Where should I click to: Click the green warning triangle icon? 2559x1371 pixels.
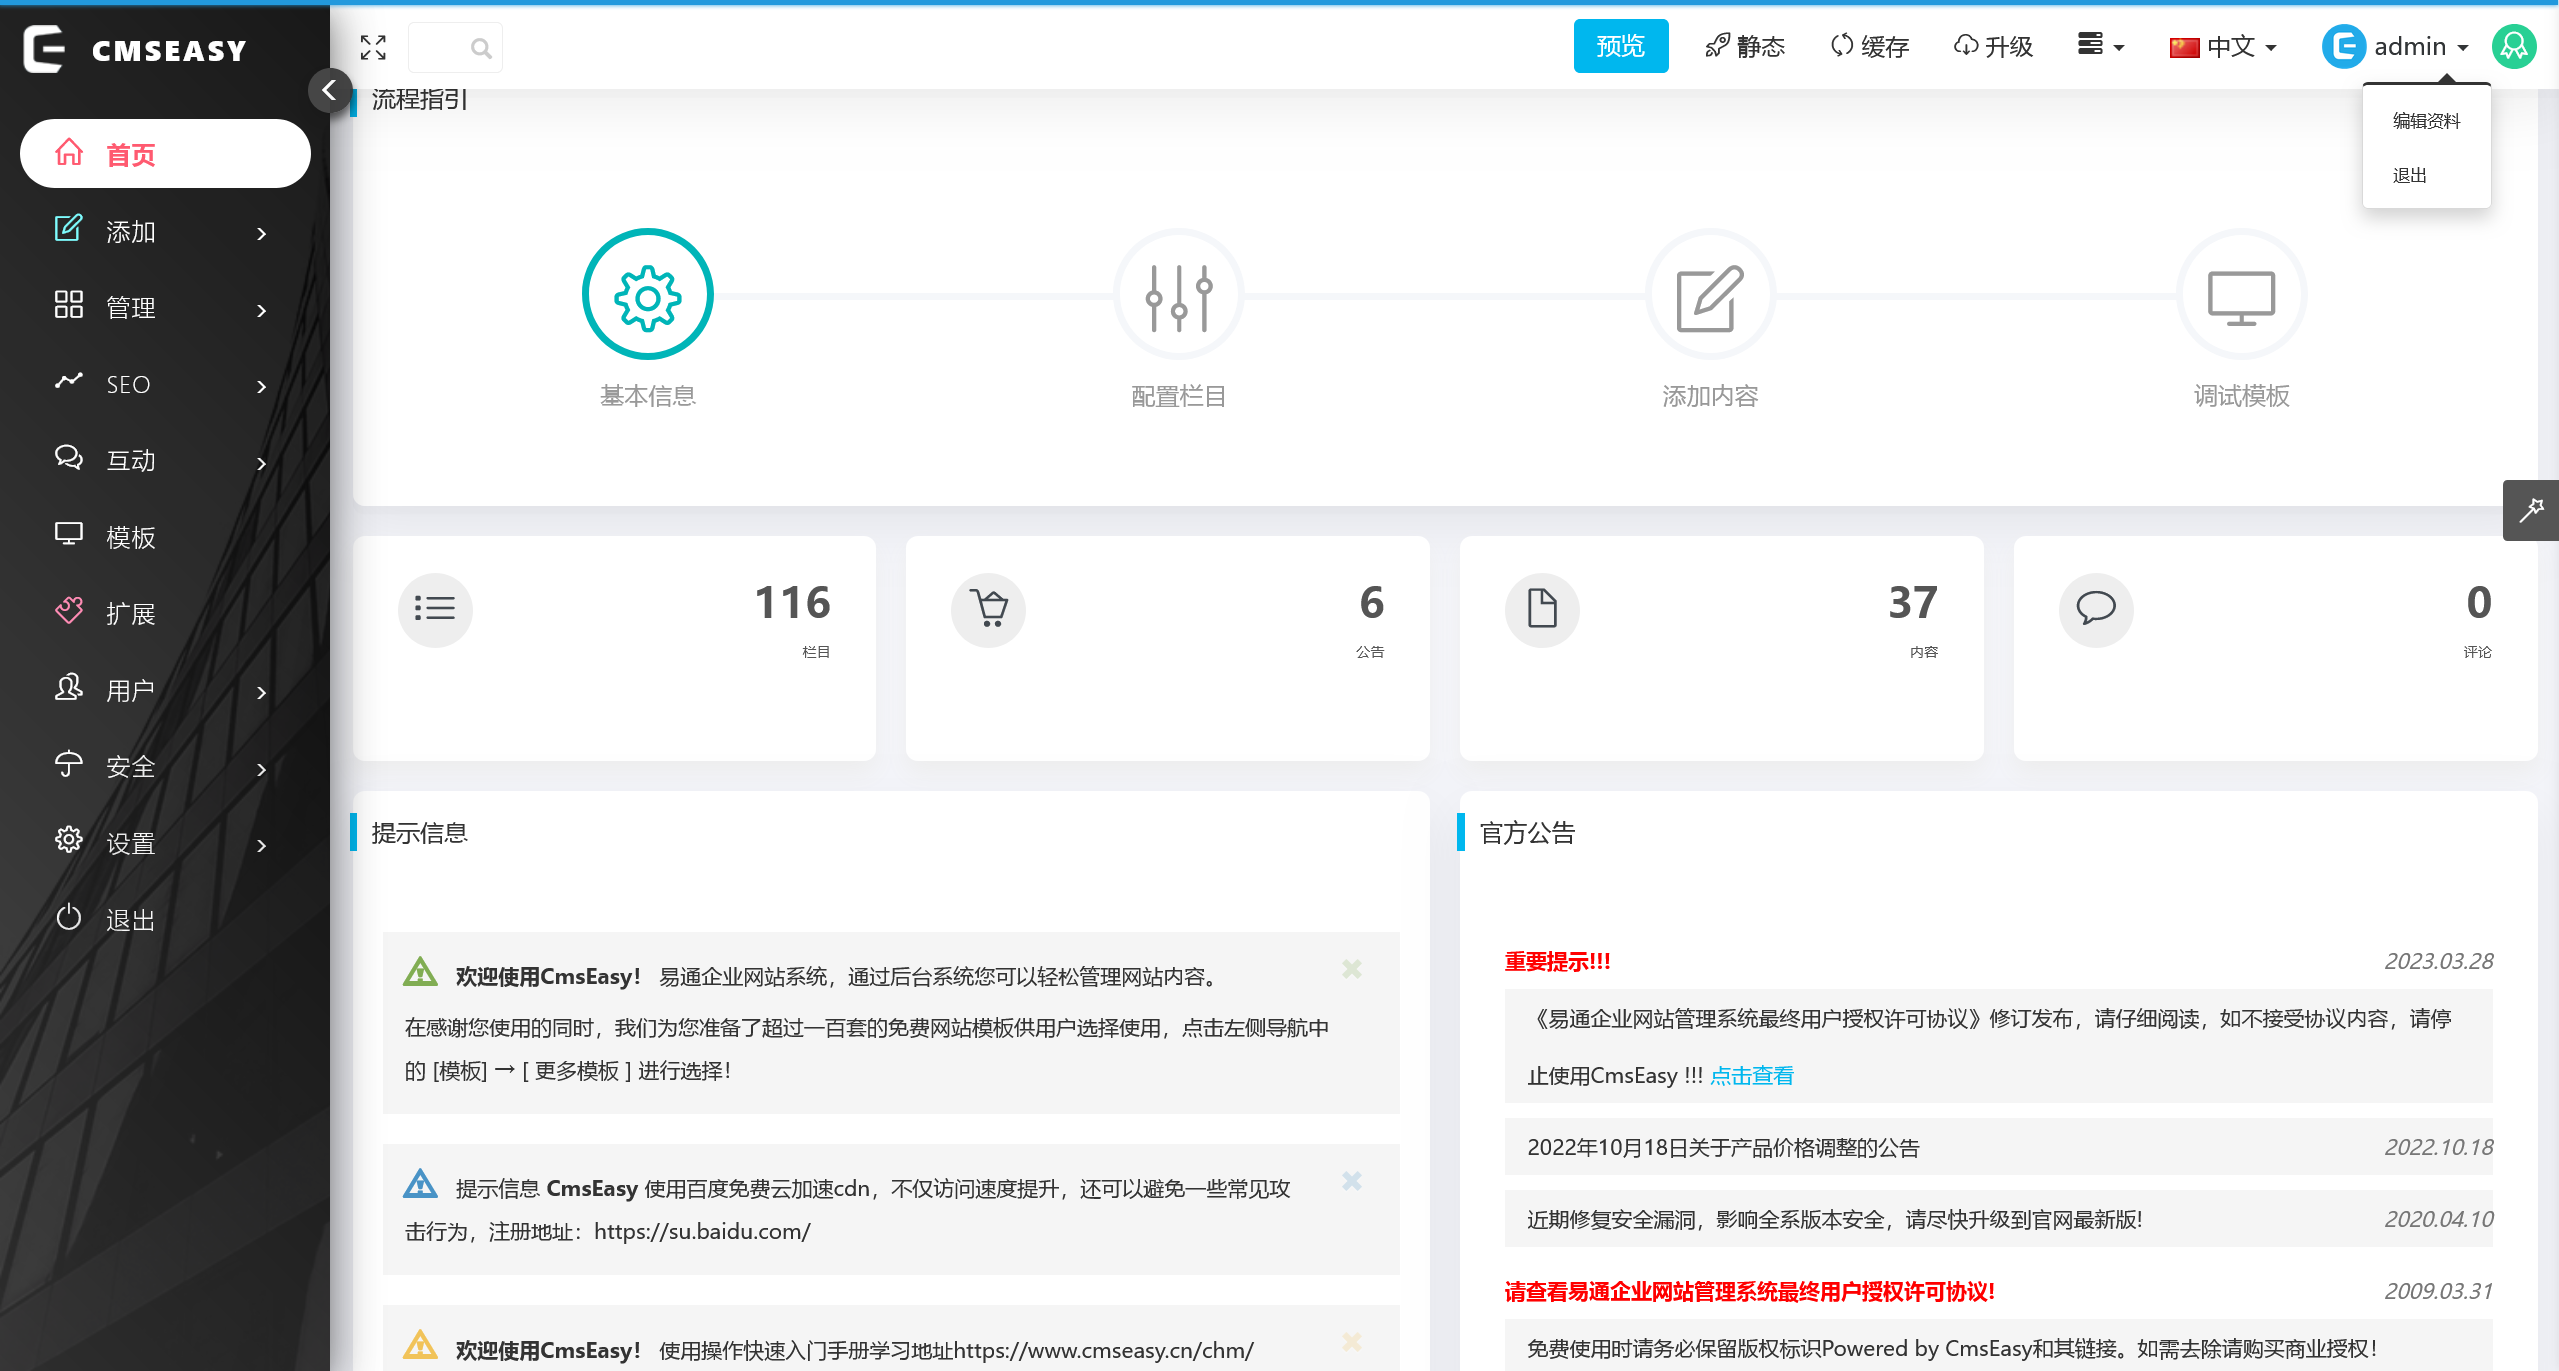click(420, 972)
